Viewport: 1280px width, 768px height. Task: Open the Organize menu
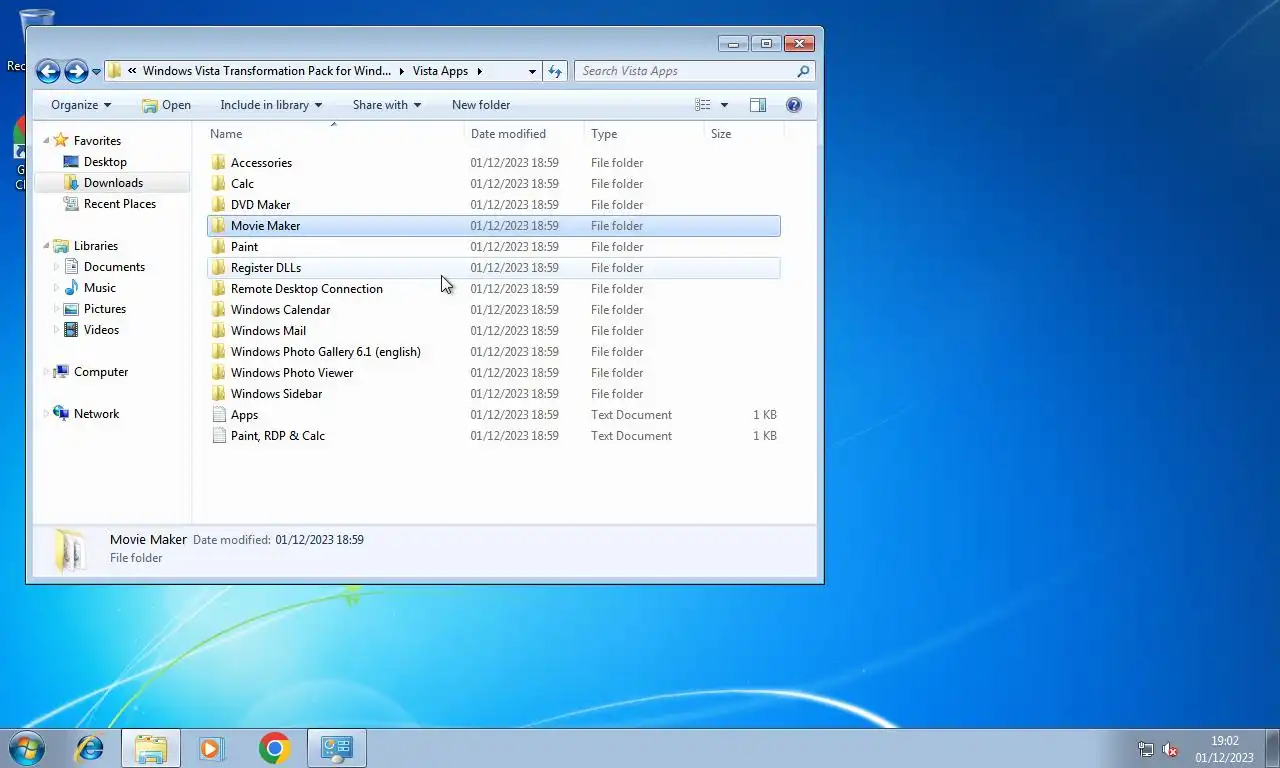81,105
